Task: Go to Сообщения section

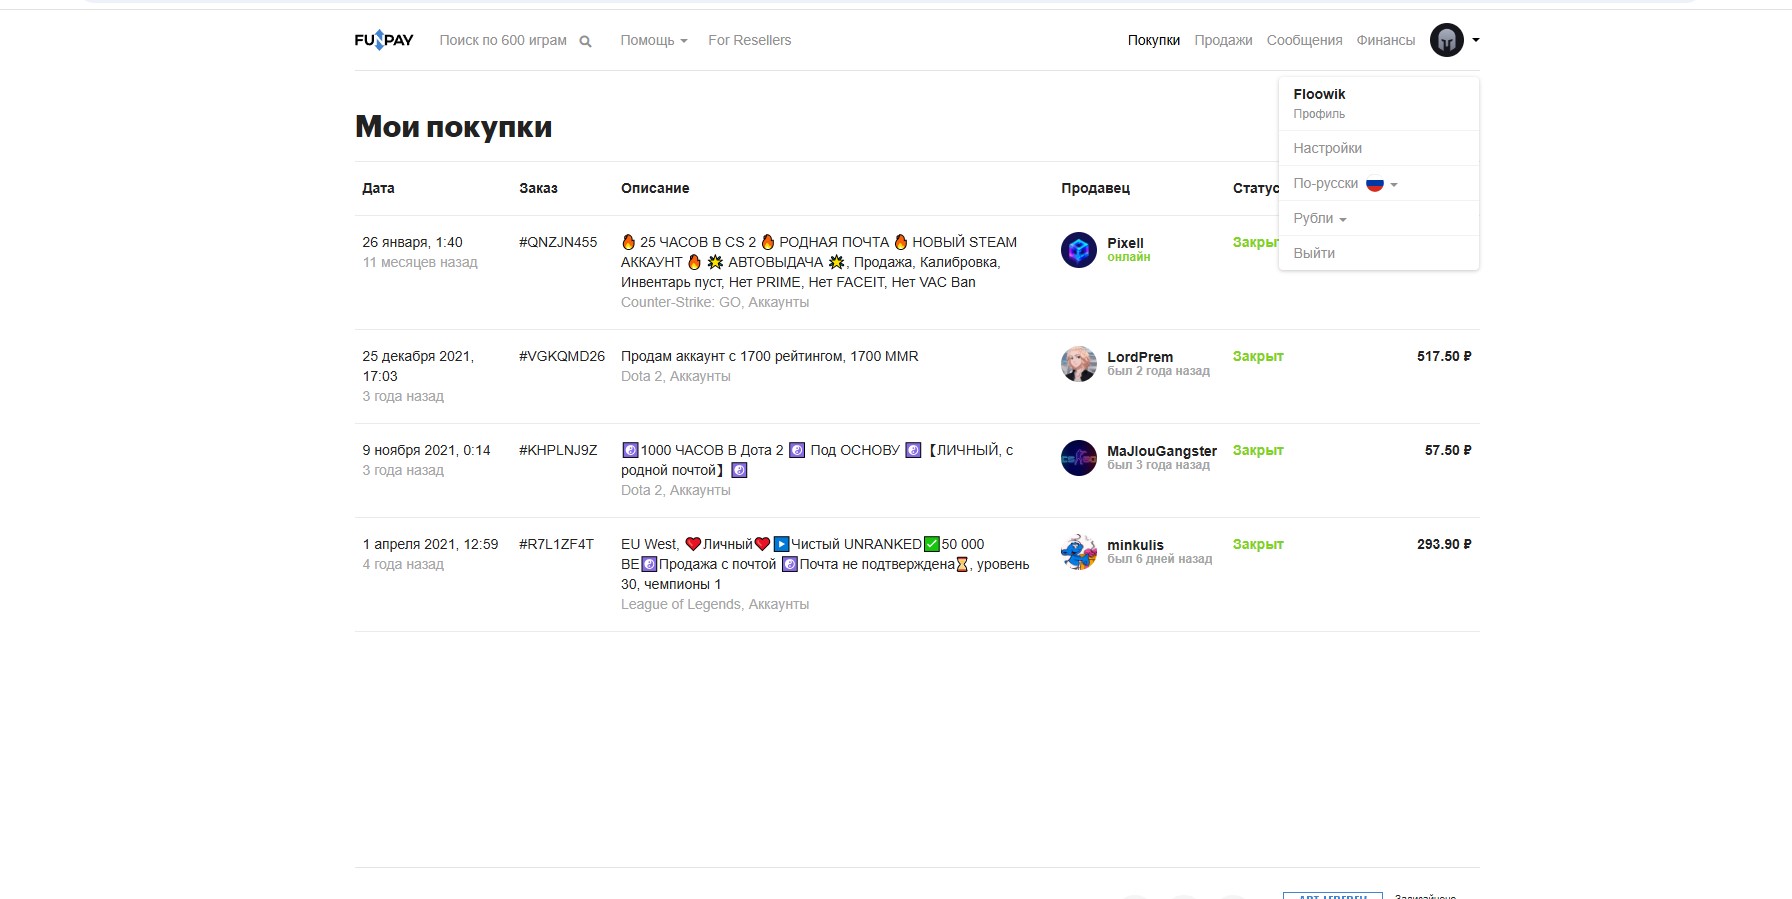Action: 1304,40
